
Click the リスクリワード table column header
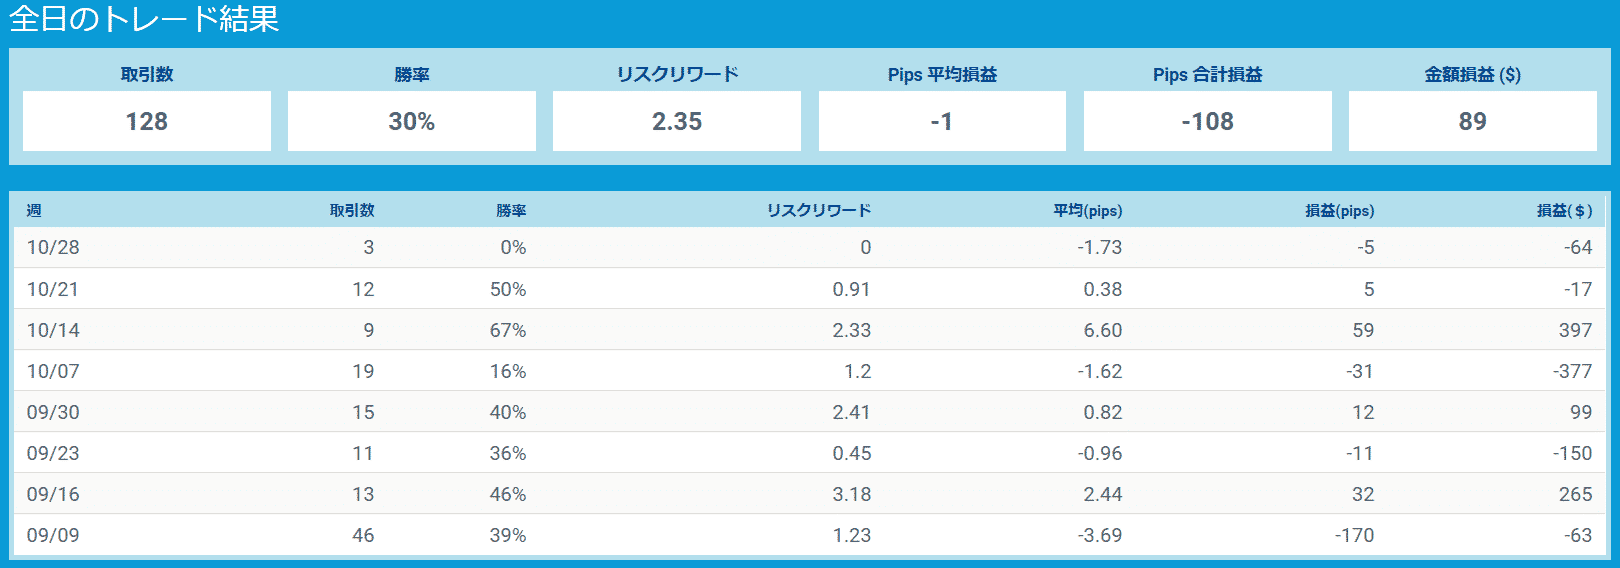click(819, 211)
